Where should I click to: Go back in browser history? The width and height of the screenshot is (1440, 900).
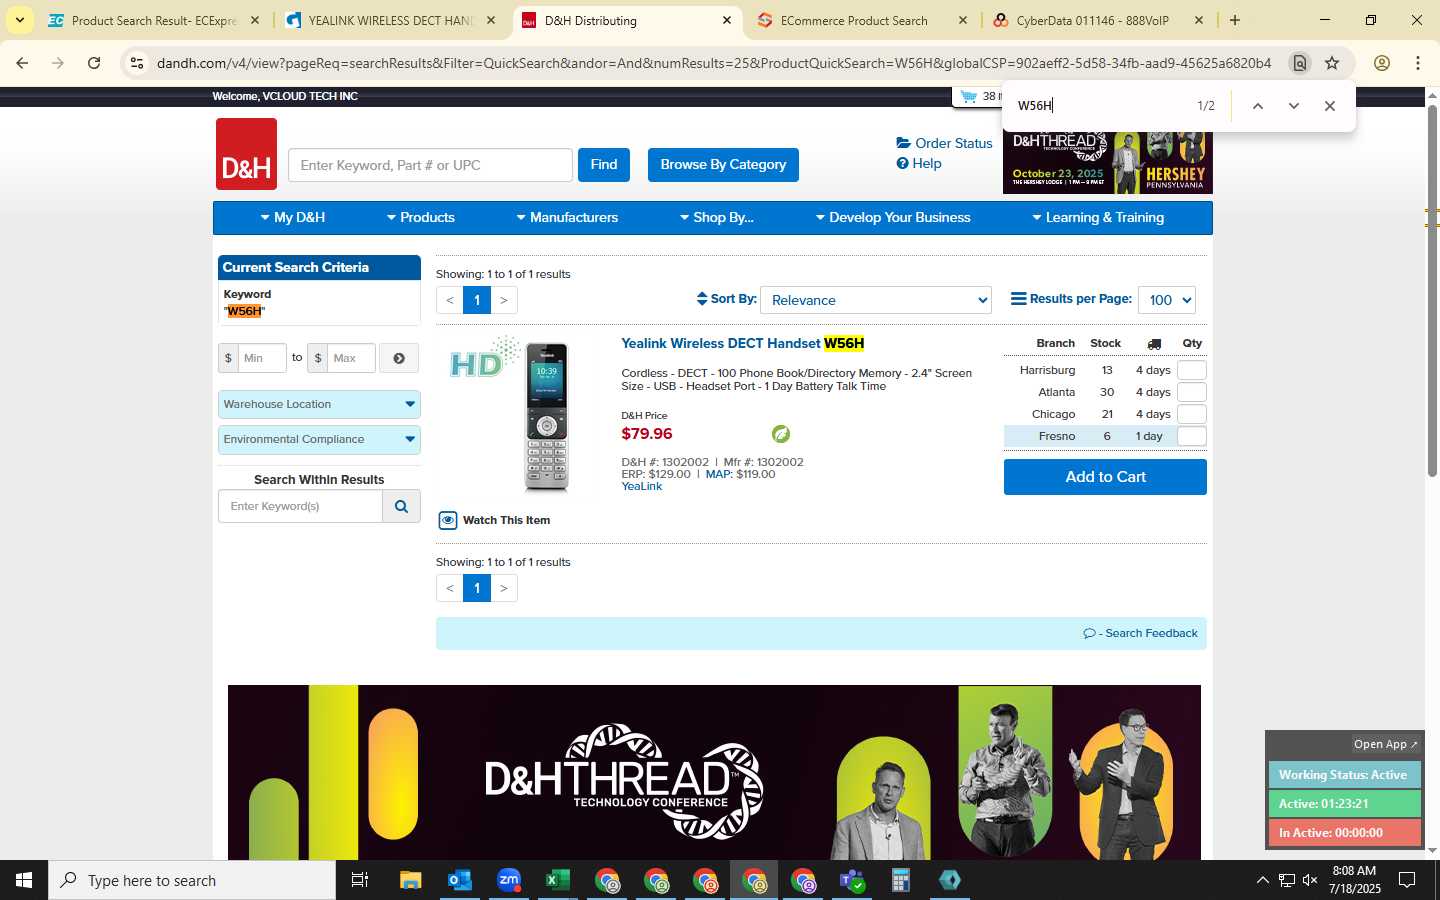[22, 63]
